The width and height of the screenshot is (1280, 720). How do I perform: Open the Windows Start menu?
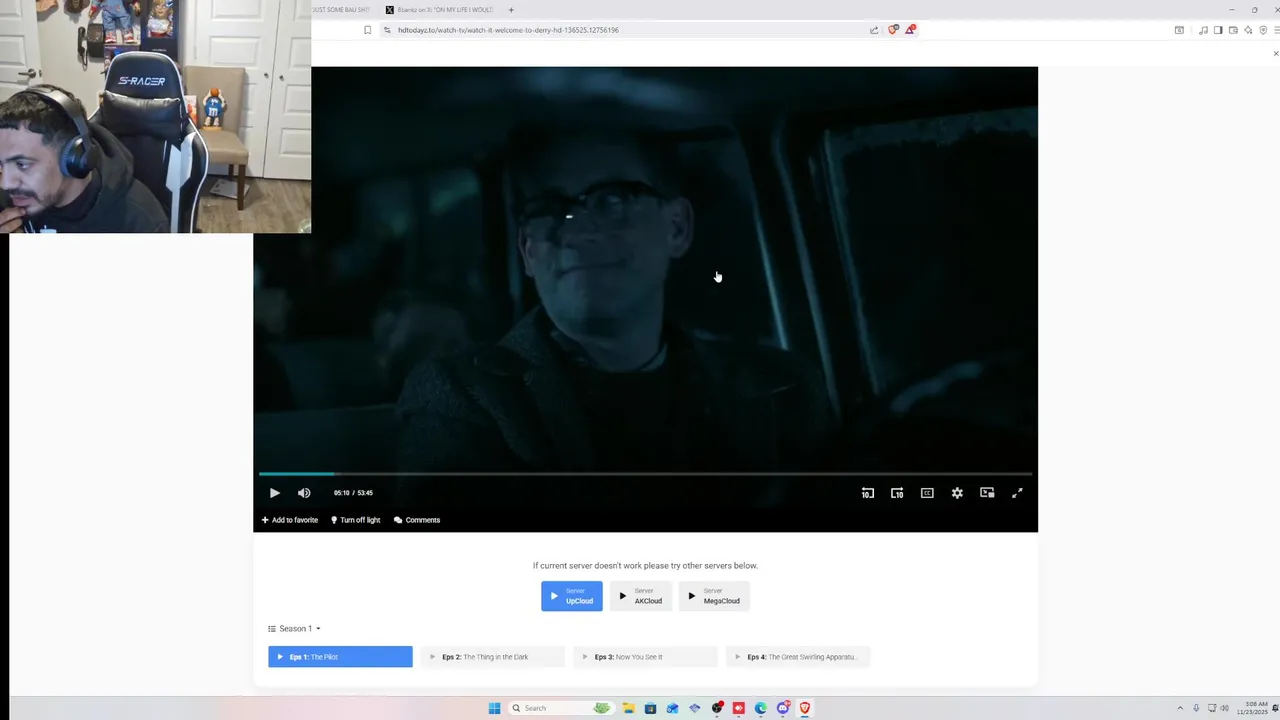click(x=494, y=708)
